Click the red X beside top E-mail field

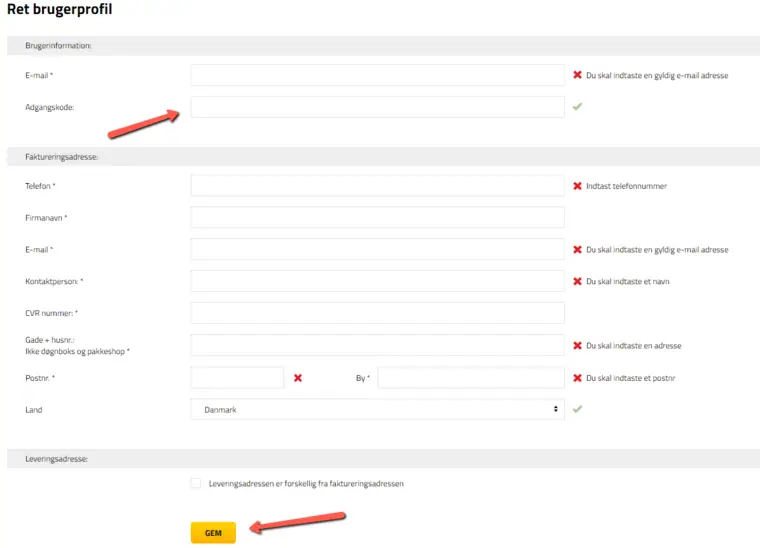(577, 75)
